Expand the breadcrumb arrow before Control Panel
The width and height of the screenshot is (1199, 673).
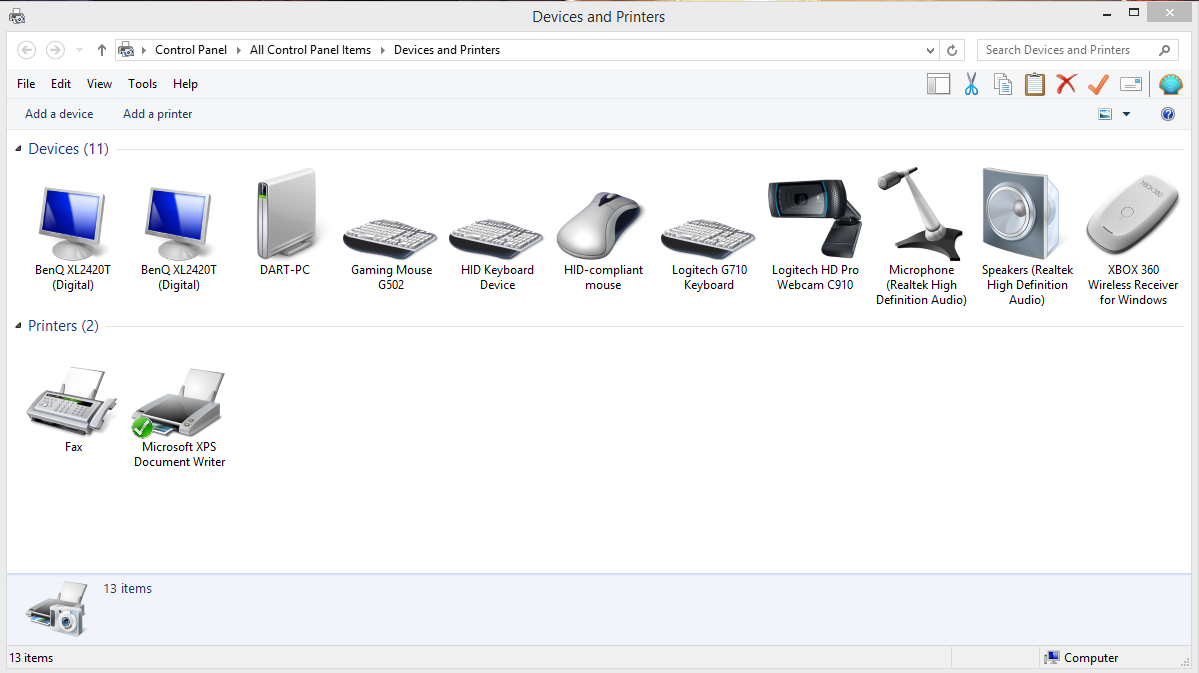[x=144, y=50]
